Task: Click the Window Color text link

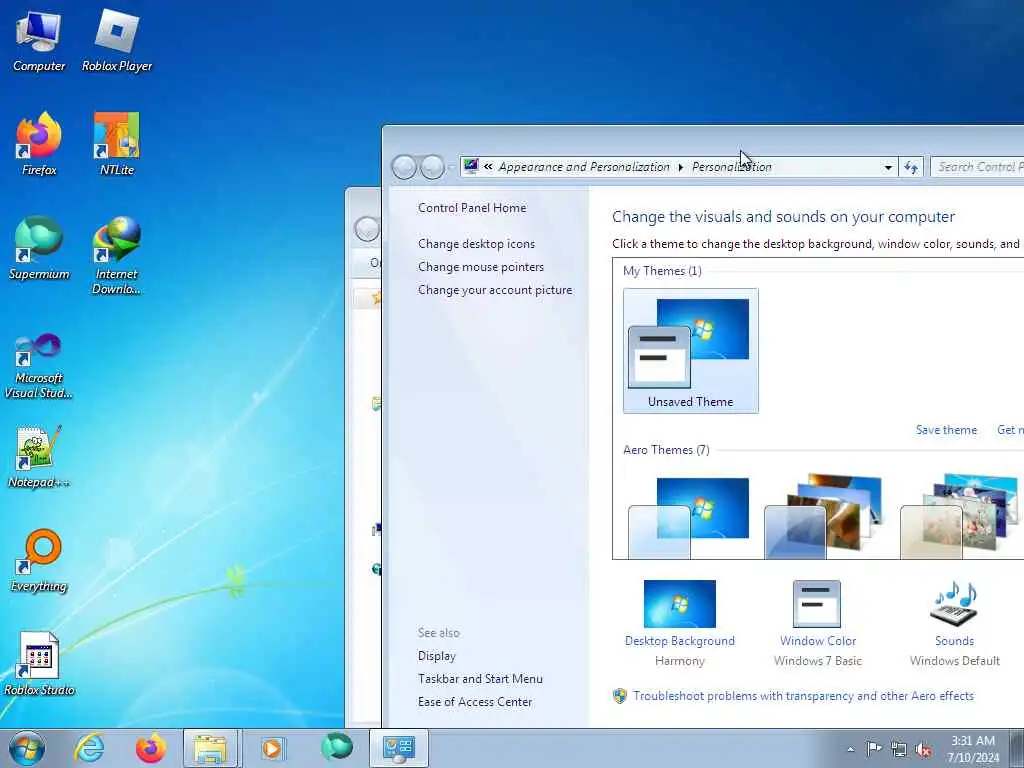Action: point(818,641)
